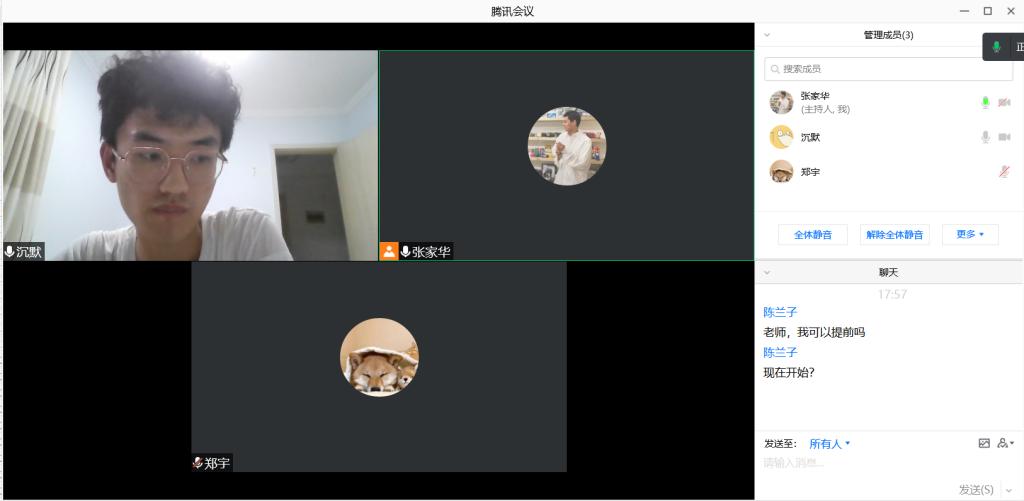The image size is (1024, 501).
Task: Click the 解除全体静音 button
Action: 895,234
